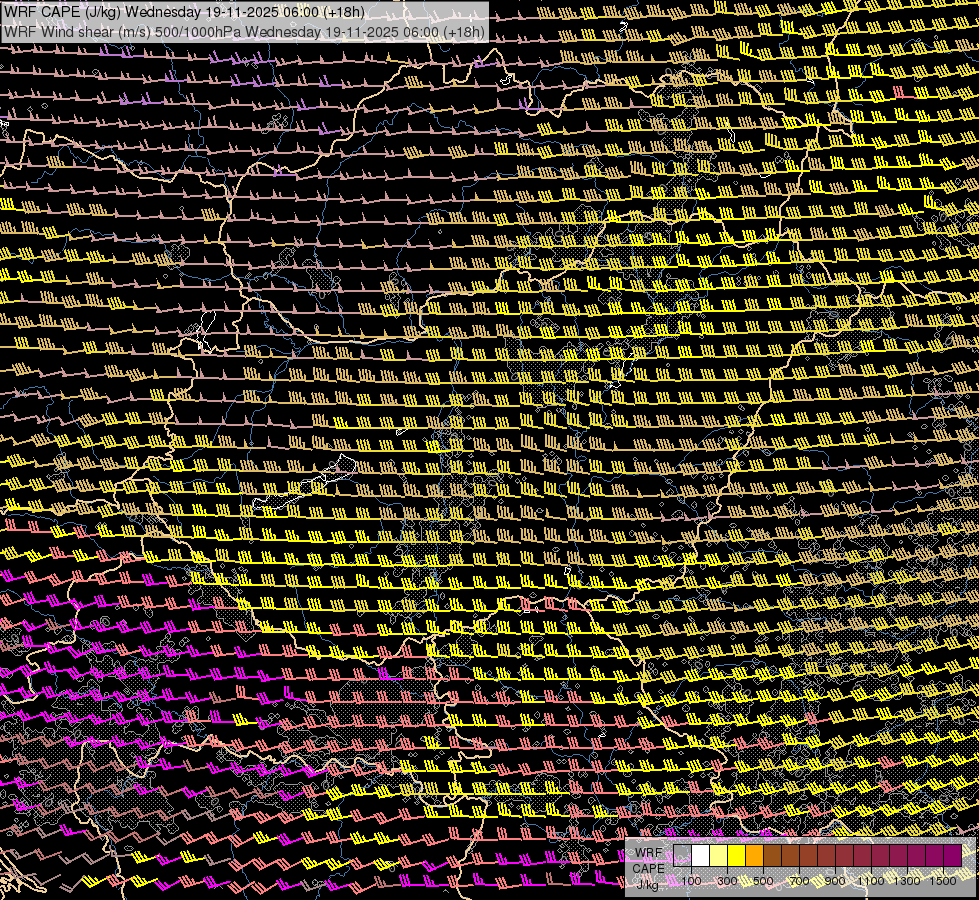
Task: Click the WRF CAPE (J/kg) title line
Action: [x=184, y=12]
